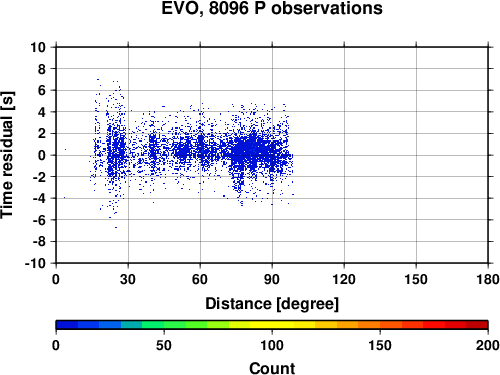Click the dark red colorbar segment near 200

(x=477, y=324)
